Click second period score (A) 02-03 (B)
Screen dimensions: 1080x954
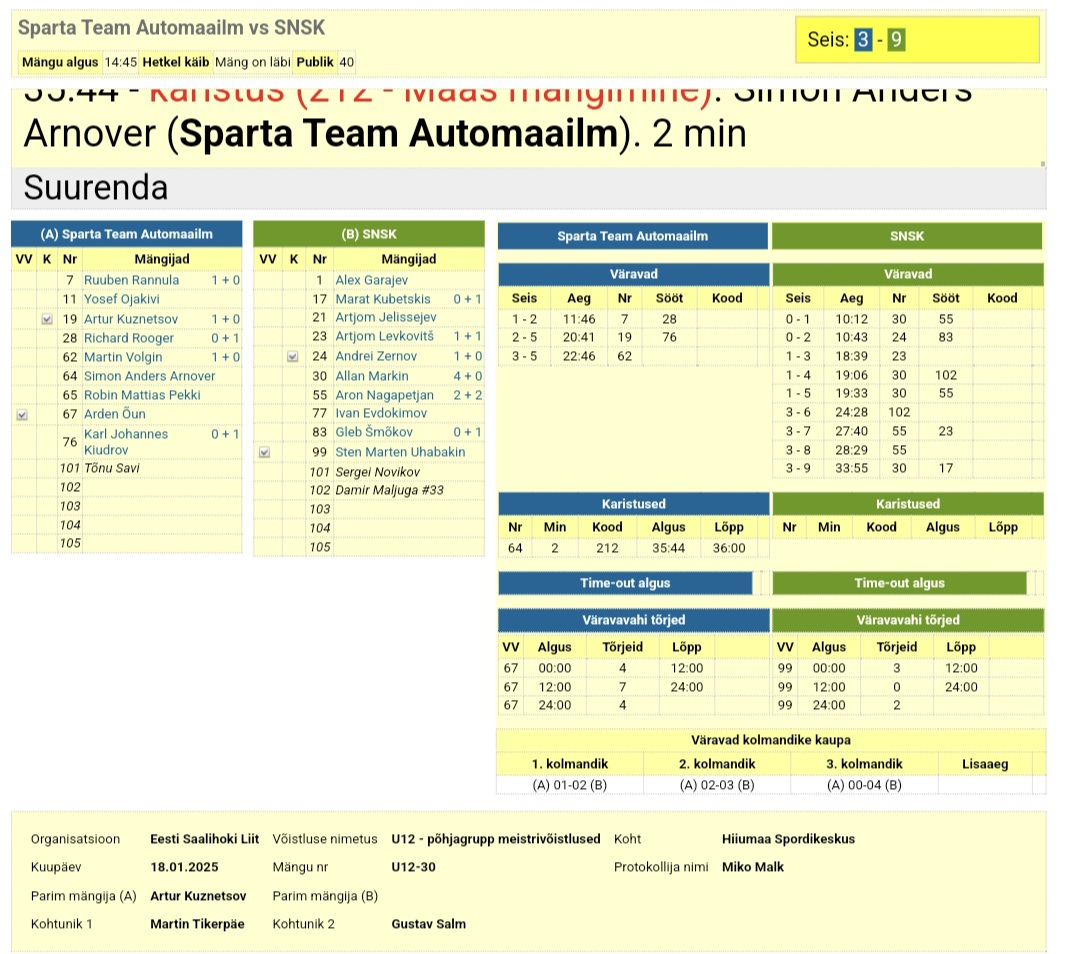pos(717,785)
